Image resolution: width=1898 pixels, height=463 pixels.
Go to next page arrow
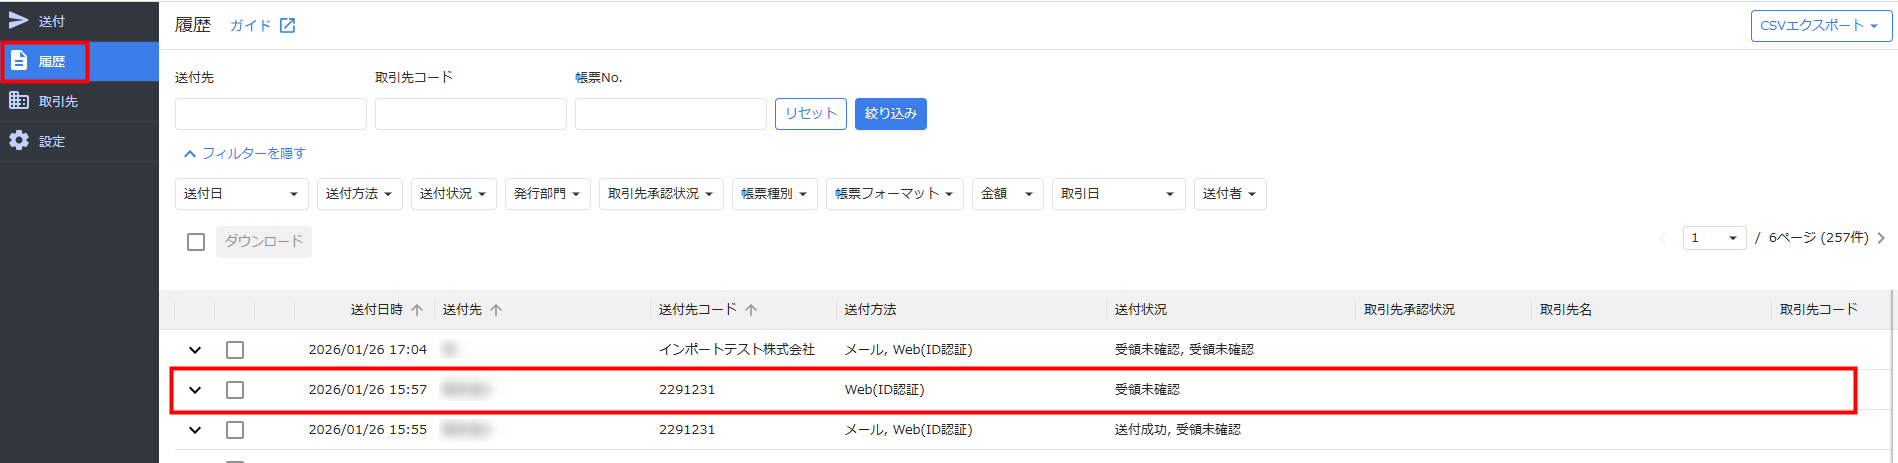[1881, 238]
